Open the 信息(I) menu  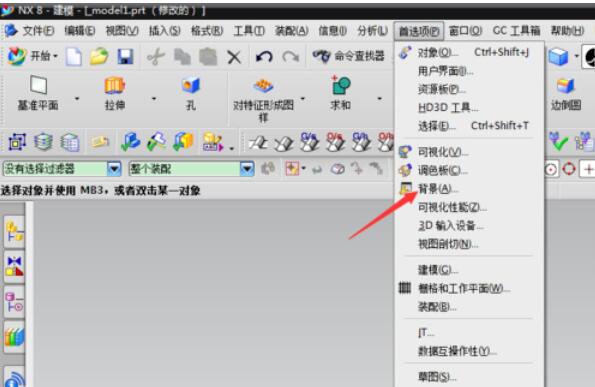pos(332,31)
